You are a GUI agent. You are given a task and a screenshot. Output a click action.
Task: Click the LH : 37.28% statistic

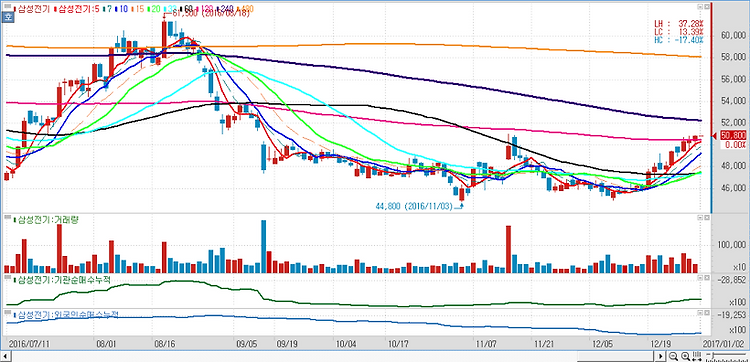click(x=679, y=23)
